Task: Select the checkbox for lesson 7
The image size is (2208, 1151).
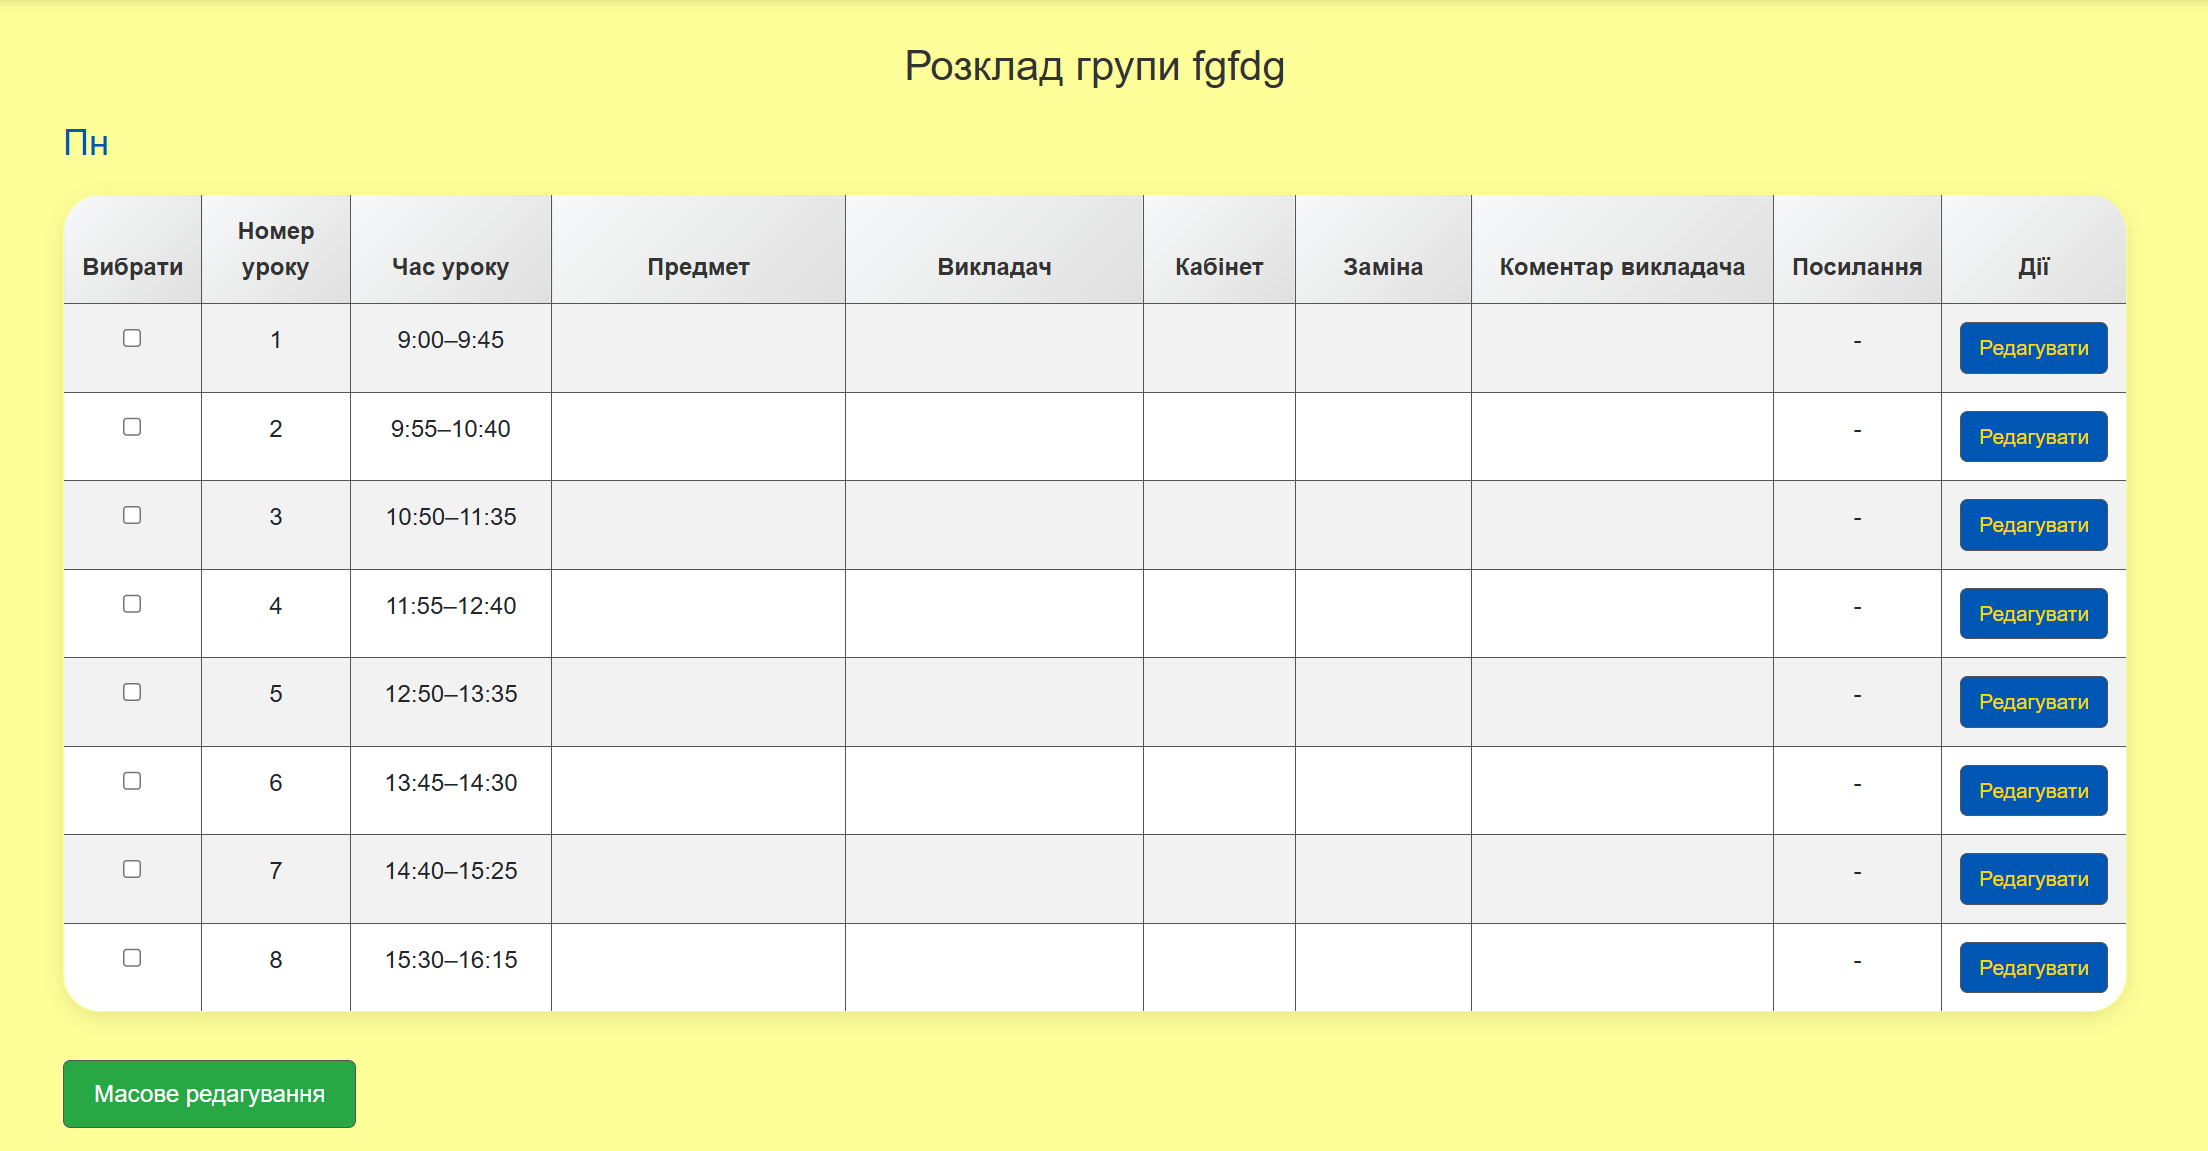Action: (x=132, y=869)
